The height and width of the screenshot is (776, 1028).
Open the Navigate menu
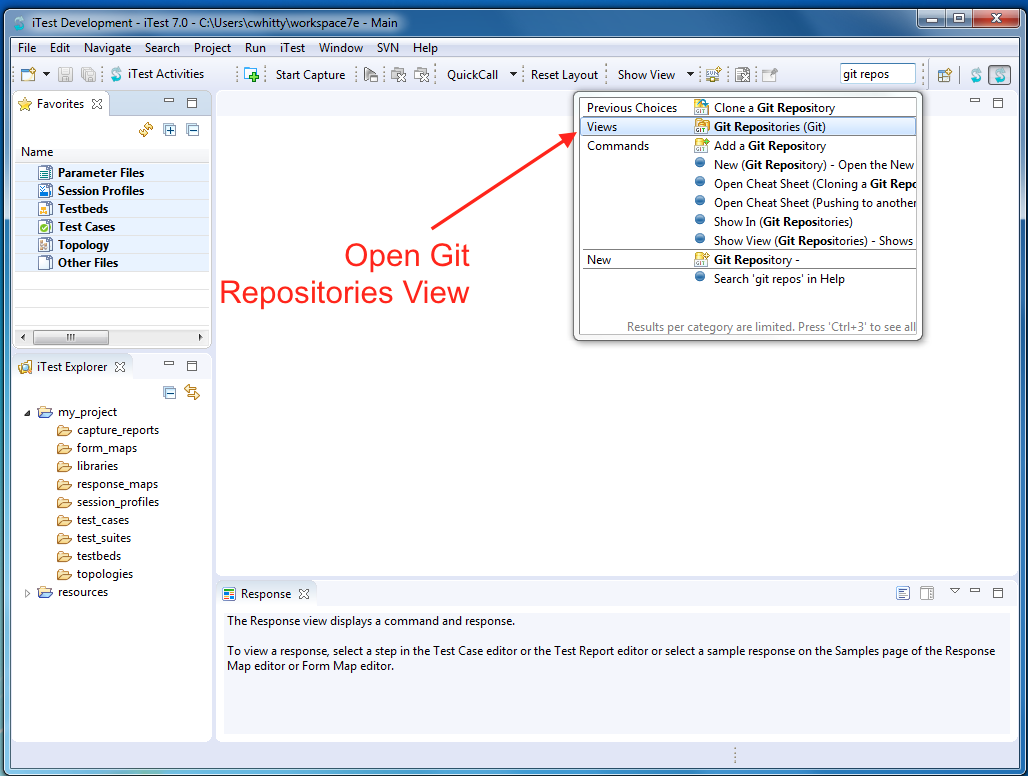point(108,48)
